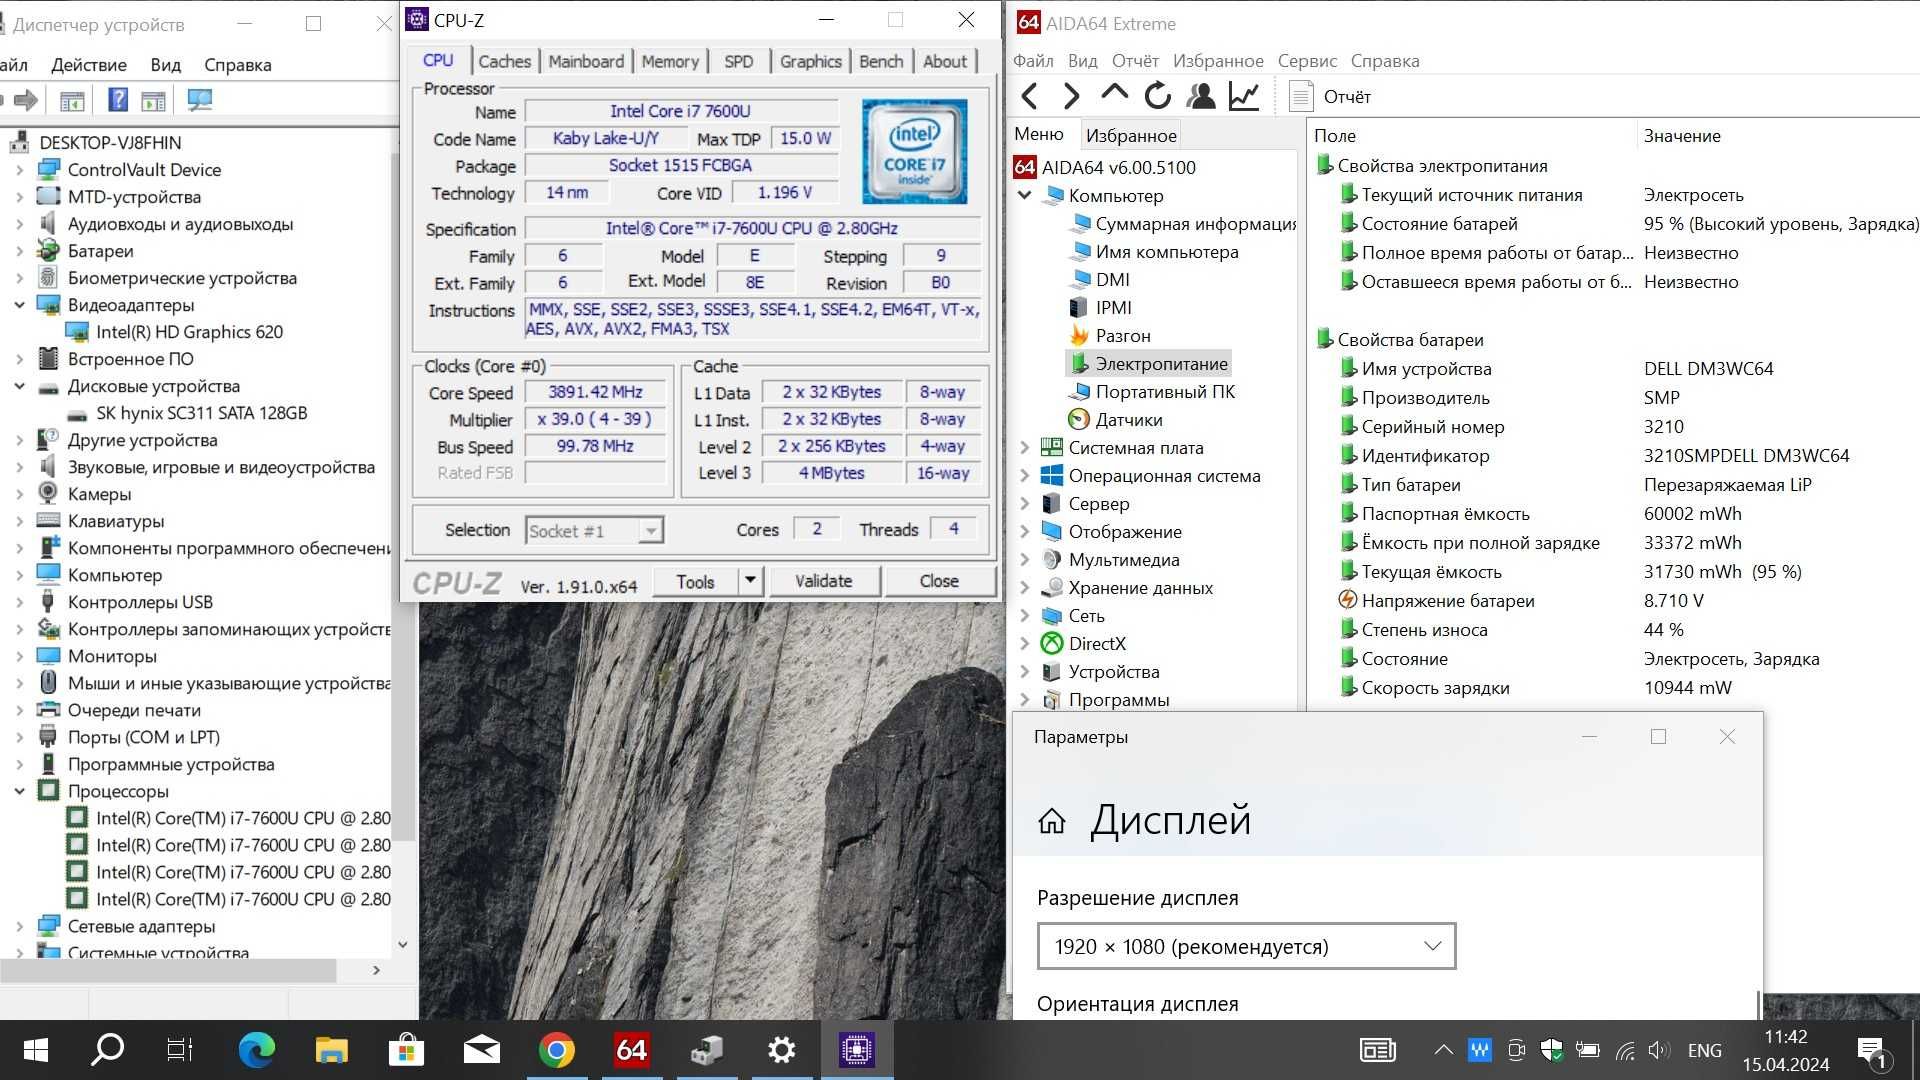Click the Graphics tab in CPU-Z
1920x1080 pixels.
808,61
